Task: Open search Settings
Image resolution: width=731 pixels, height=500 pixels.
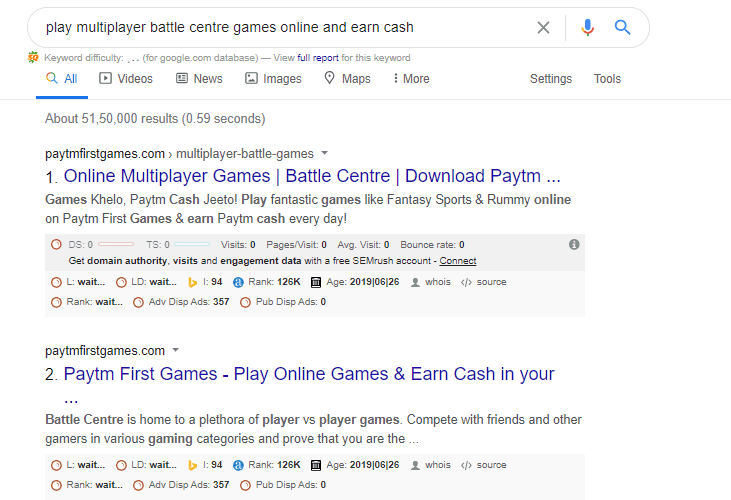Action: (551, 79)
